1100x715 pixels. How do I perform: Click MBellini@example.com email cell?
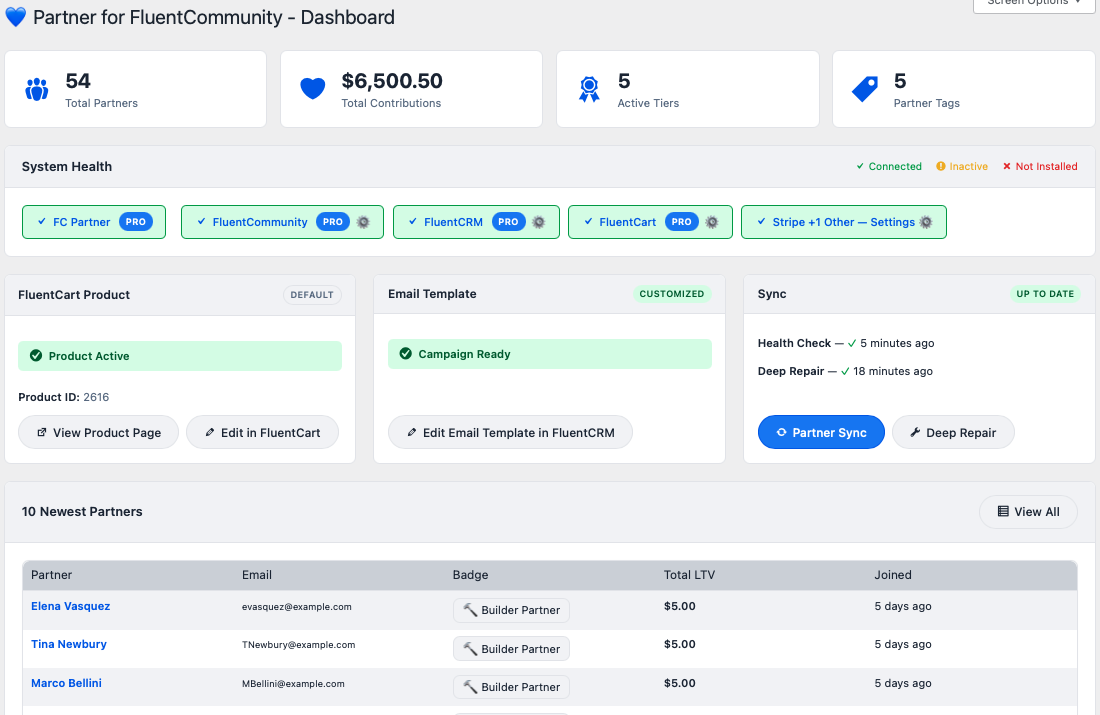293,683
